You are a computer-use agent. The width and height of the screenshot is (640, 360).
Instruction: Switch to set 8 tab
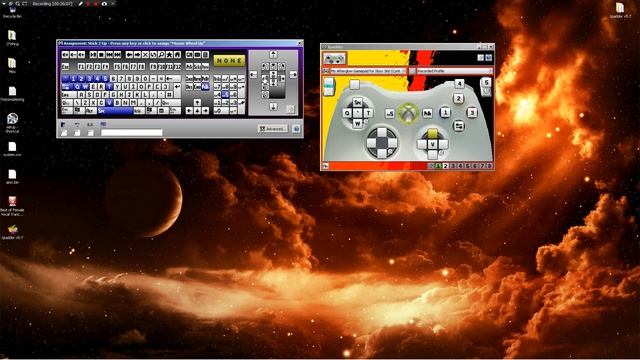(489, 166)
